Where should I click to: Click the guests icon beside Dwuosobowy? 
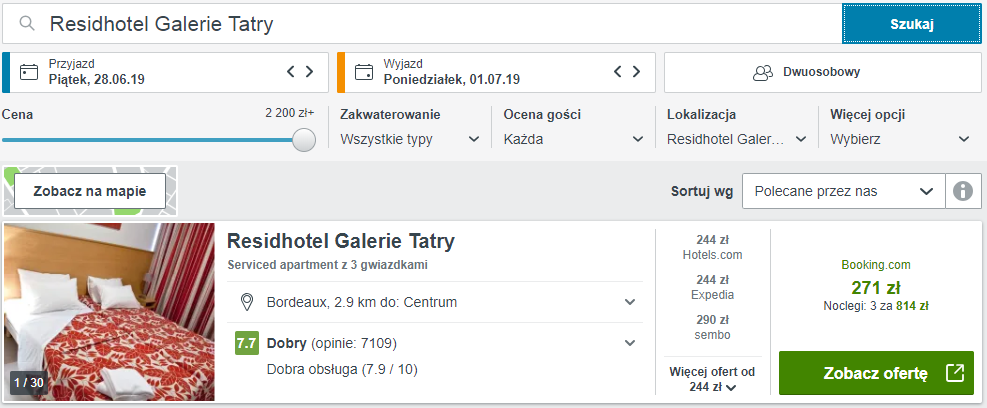point(763,72)
